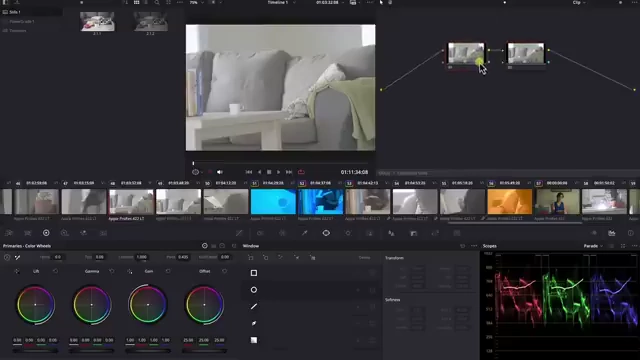Screen dimensions: 640x360
Task: Stop viewer playback
Action: click(269, 172)
